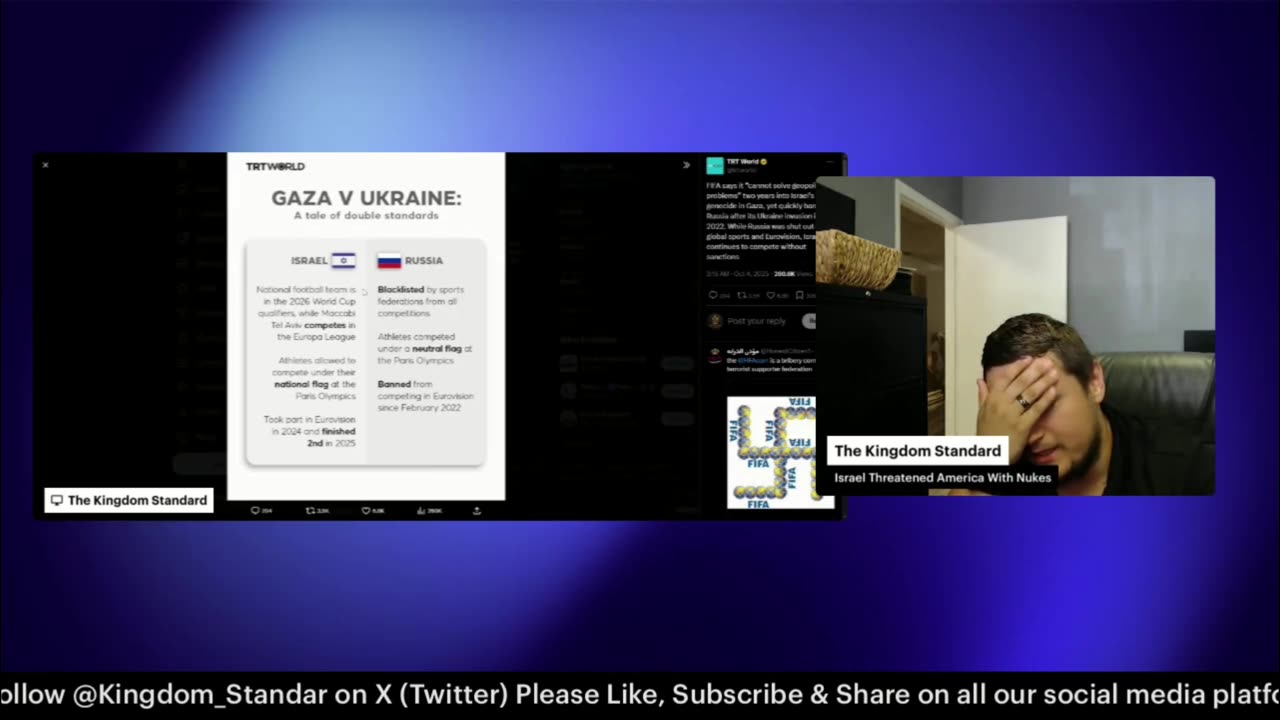Open the FIFA logo image in reply
Viewport: 1280px width, 720px height.
click(x=771, y=452)
